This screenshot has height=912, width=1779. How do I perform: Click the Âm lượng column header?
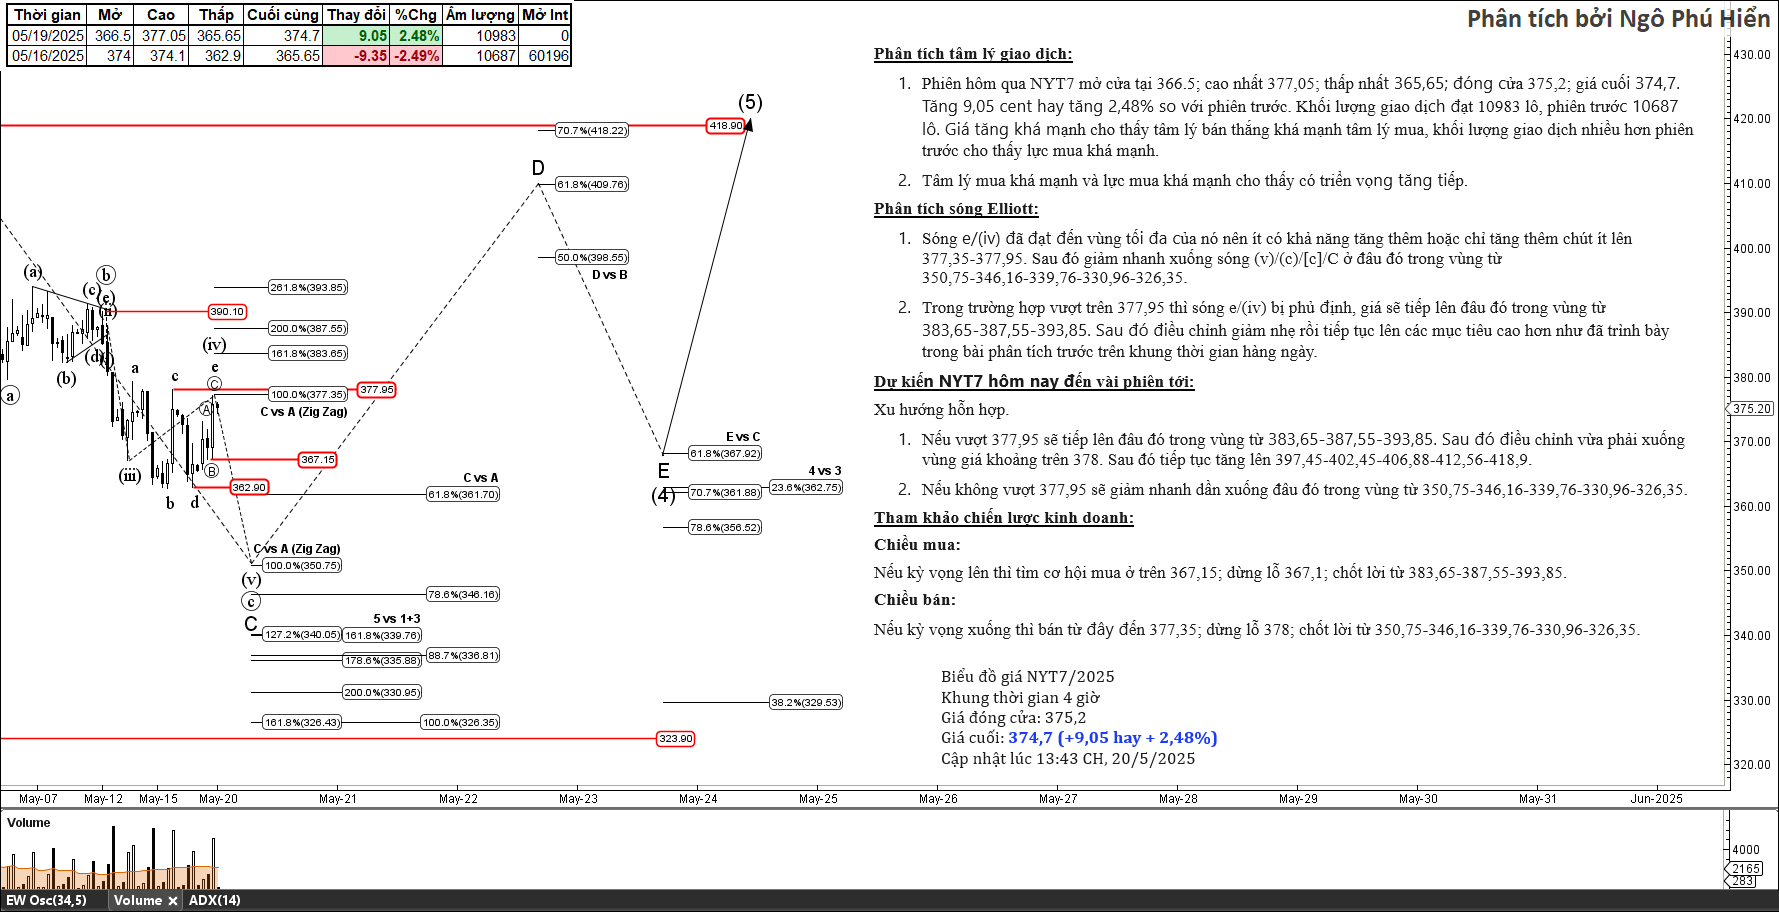tap(480, 15)
